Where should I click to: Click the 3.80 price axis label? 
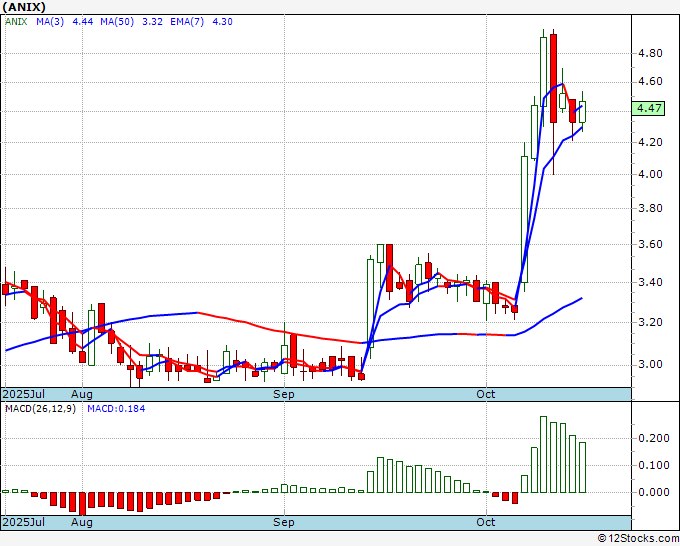pyautogui.click(x=651, y=208)
